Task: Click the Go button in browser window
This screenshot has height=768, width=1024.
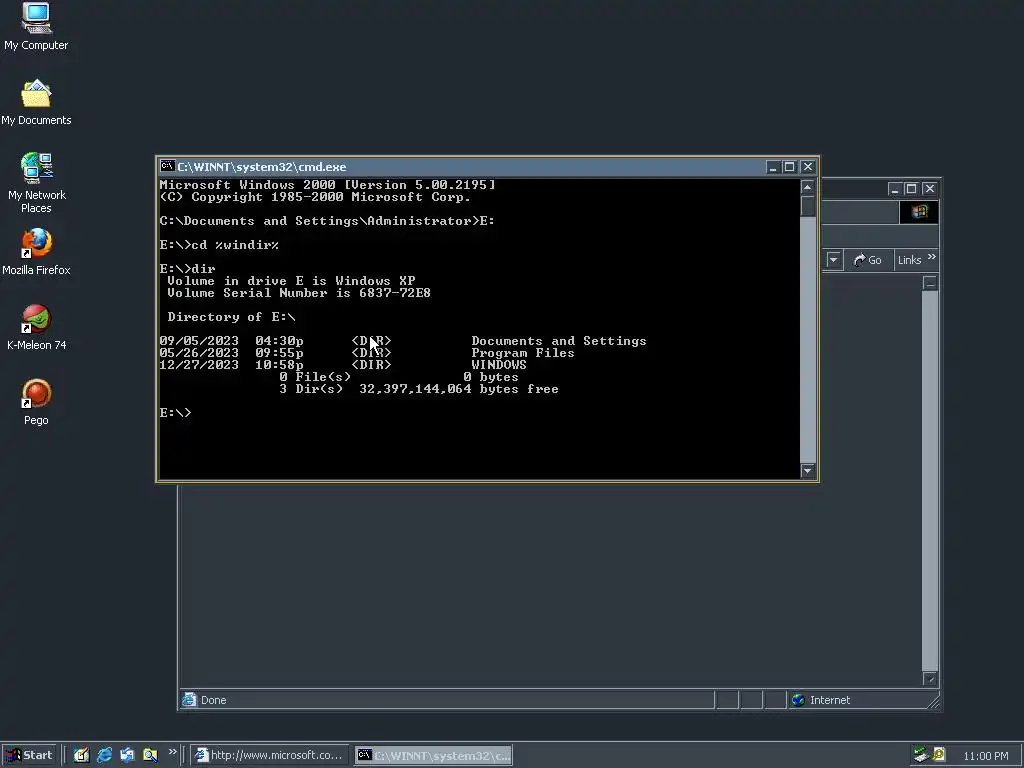Action: 867,260
